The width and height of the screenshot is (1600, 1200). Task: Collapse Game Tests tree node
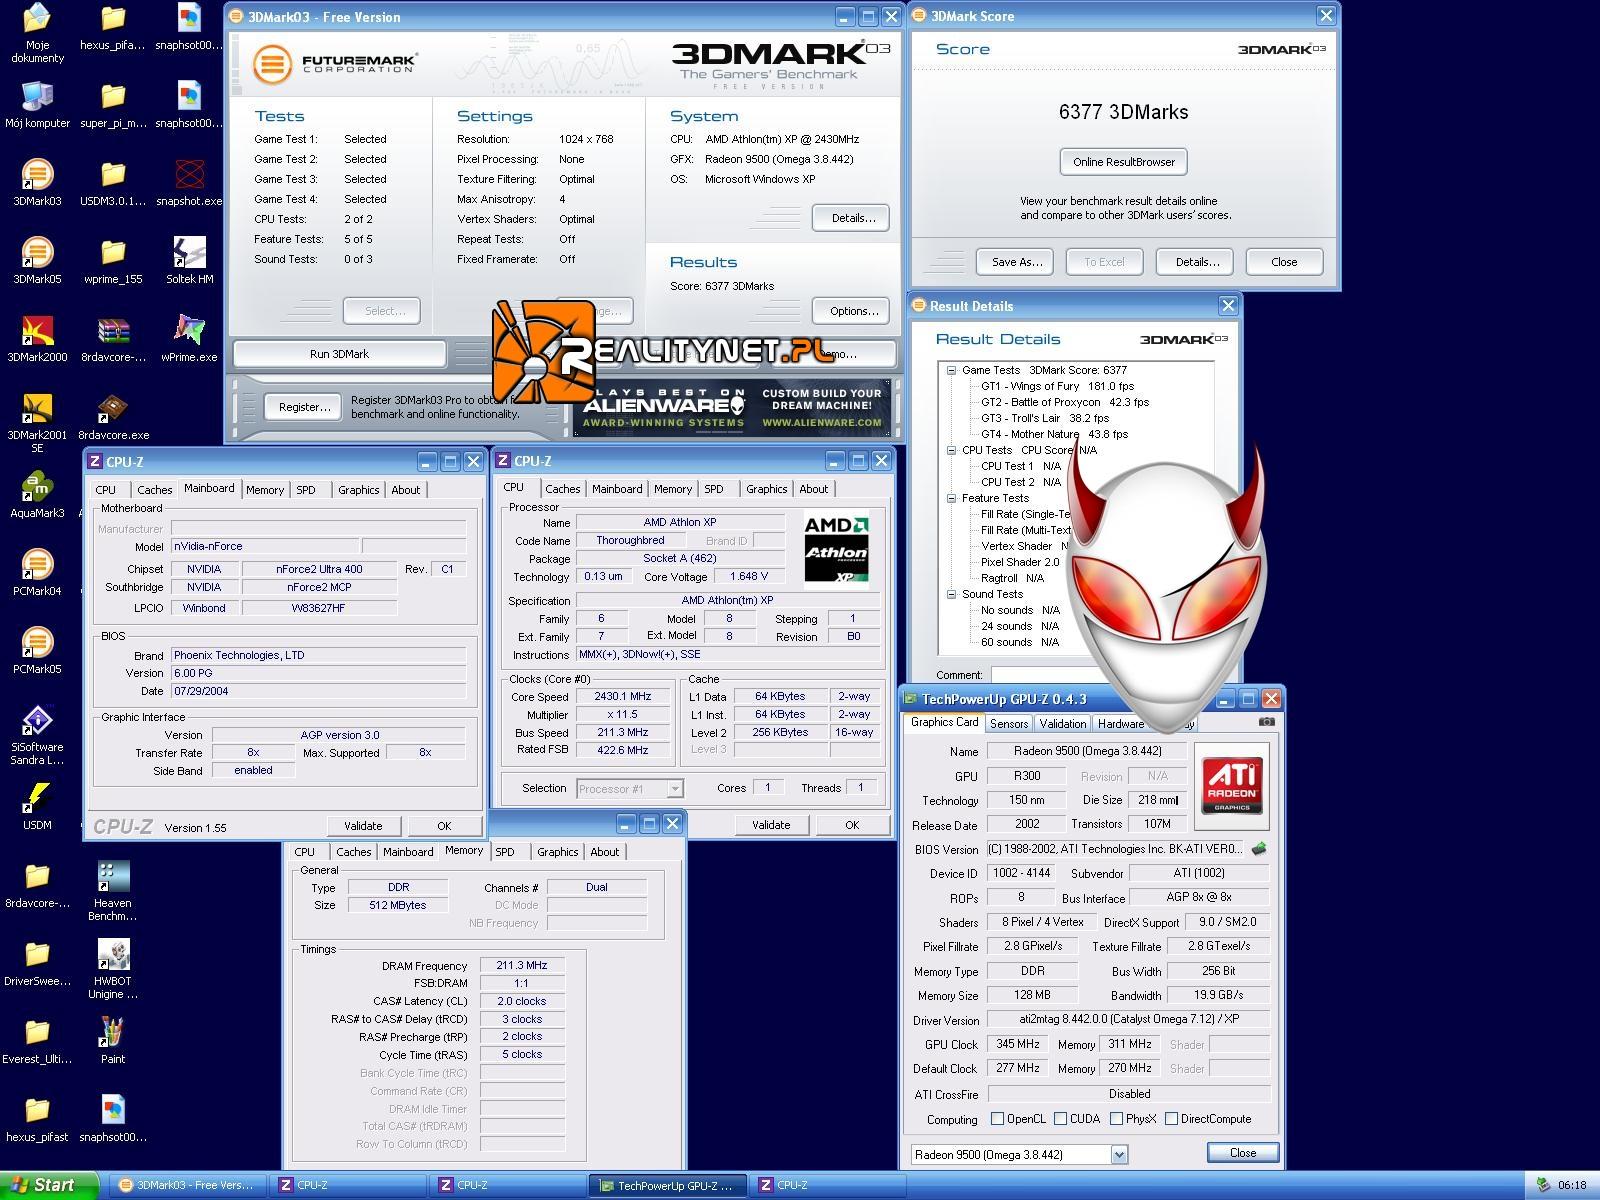pos(951,370)
